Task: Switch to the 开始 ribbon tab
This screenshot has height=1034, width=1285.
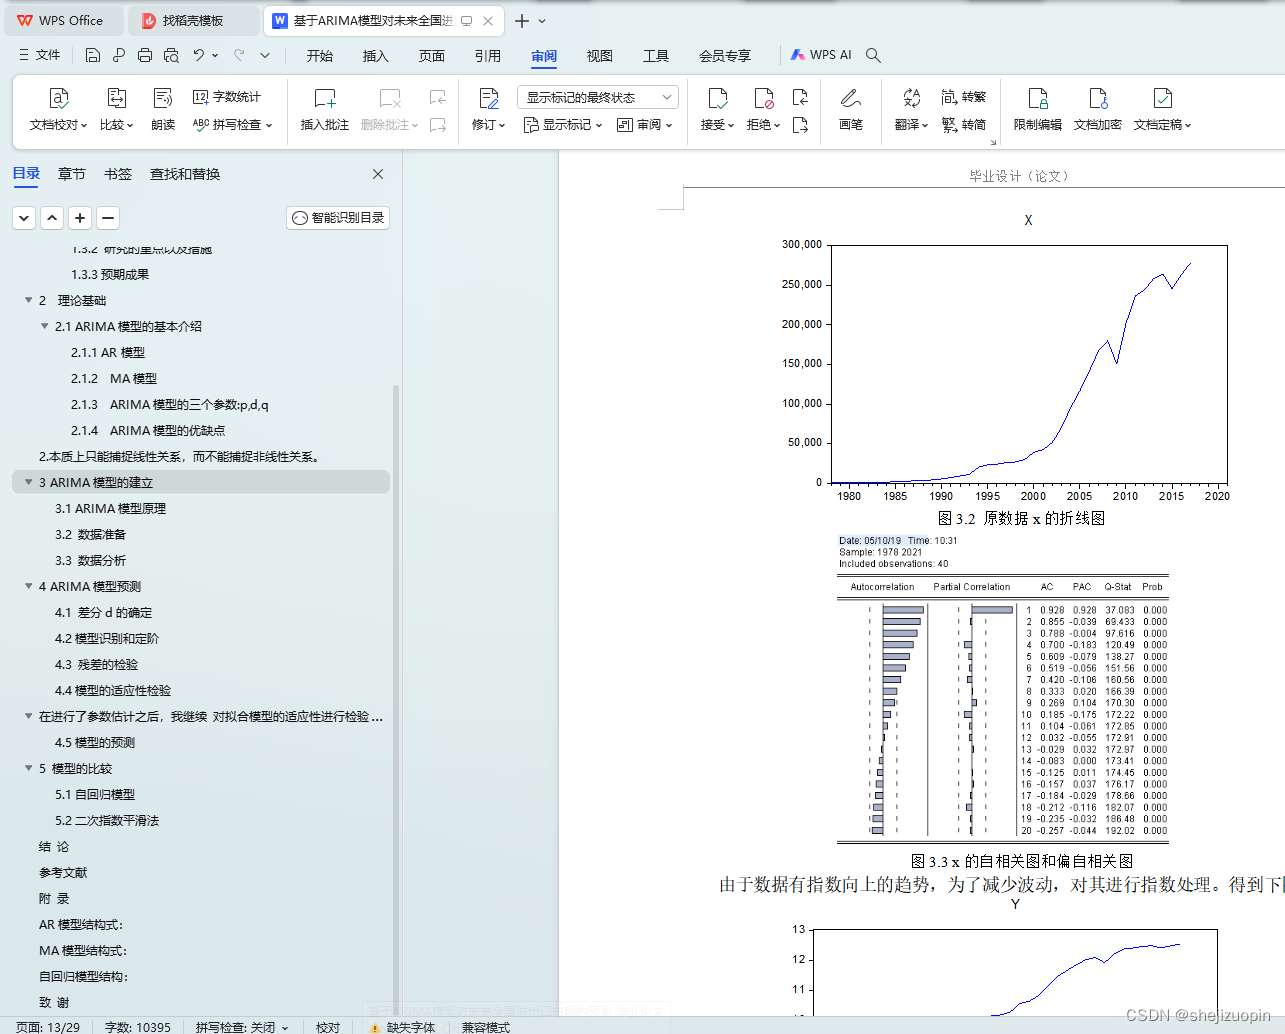Action: tap(320, 56)
